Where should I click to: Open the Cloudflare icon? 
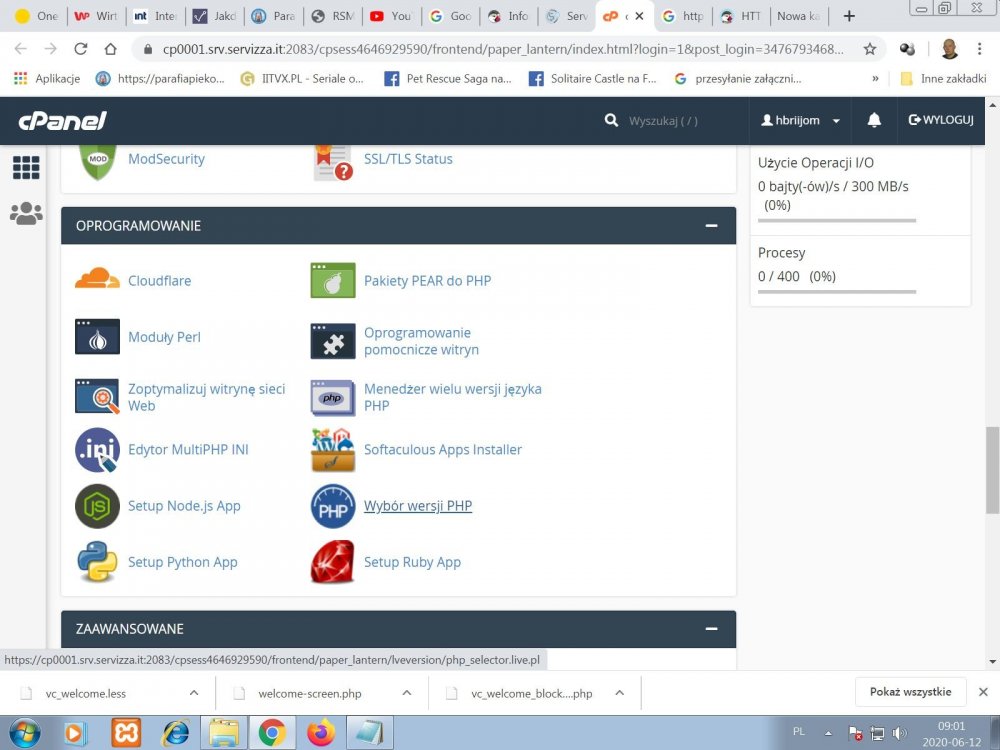(x=97, y=280)
